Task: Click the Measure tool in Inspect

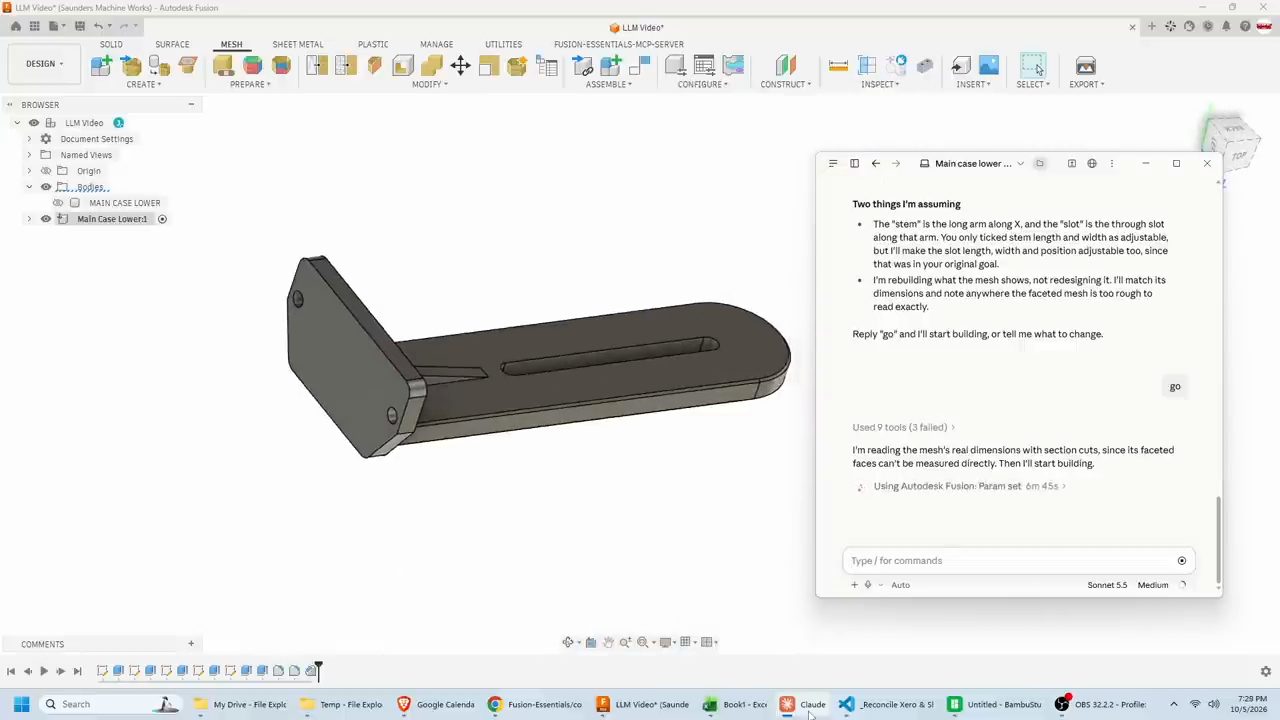Action: click(838, 66)
